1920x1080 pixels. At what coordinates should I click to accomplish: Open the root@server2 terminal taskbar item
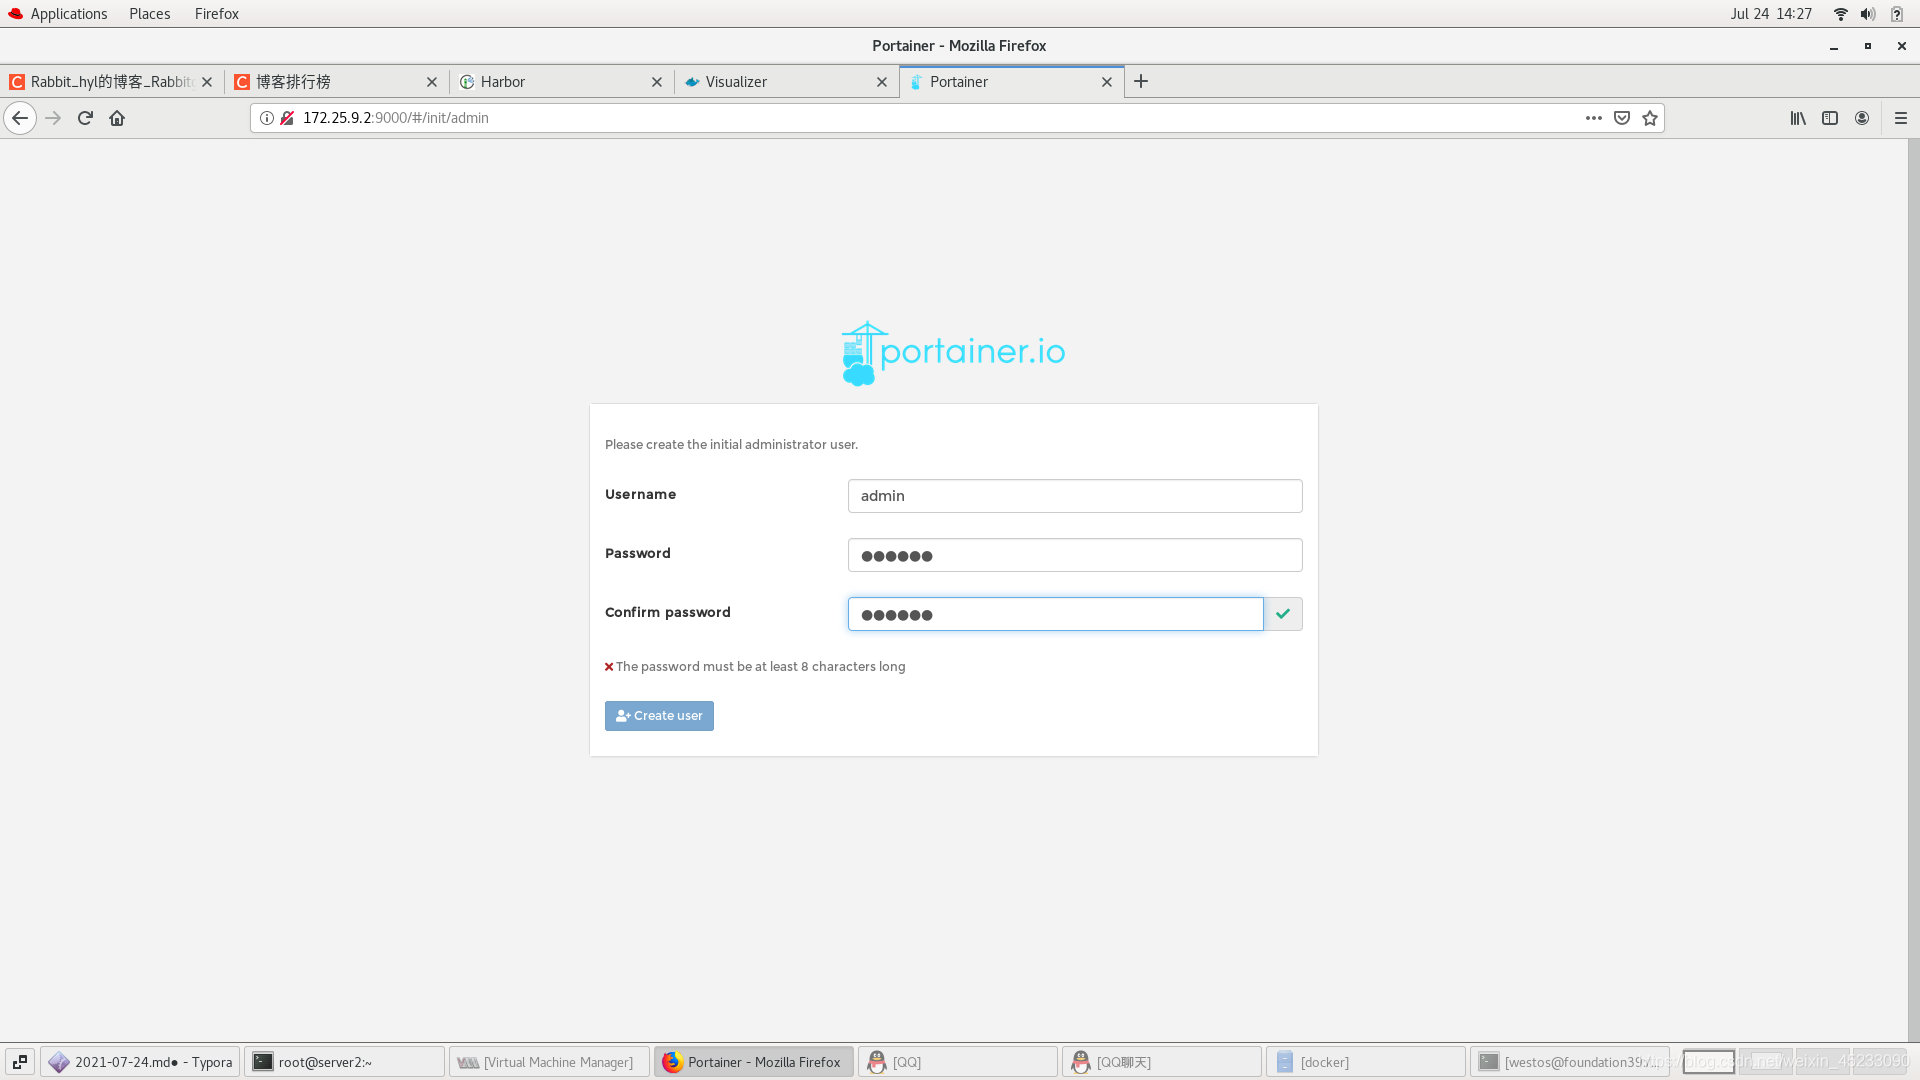click(345, 1062)
